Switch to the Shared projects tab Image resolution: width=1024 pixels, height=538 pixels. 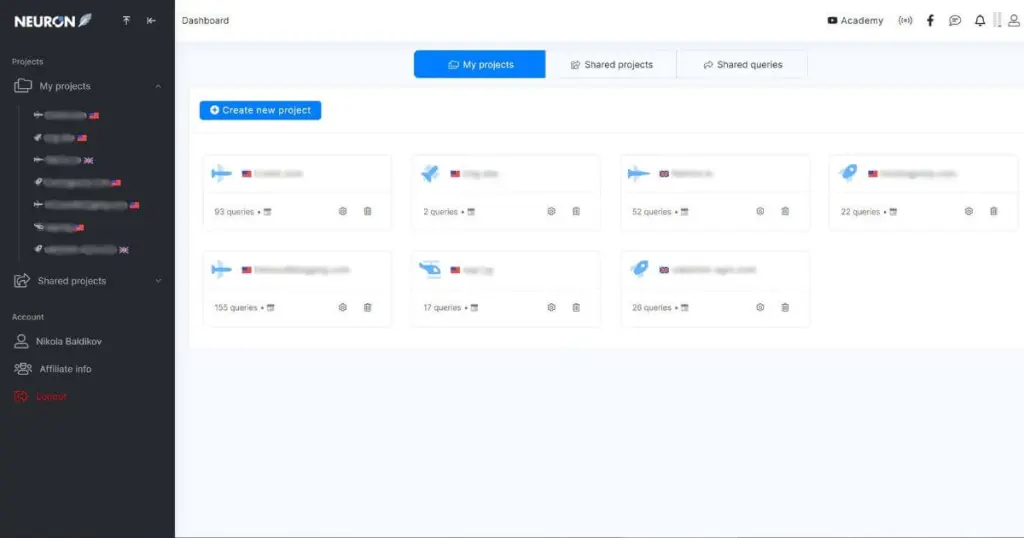tap(611, 64)
